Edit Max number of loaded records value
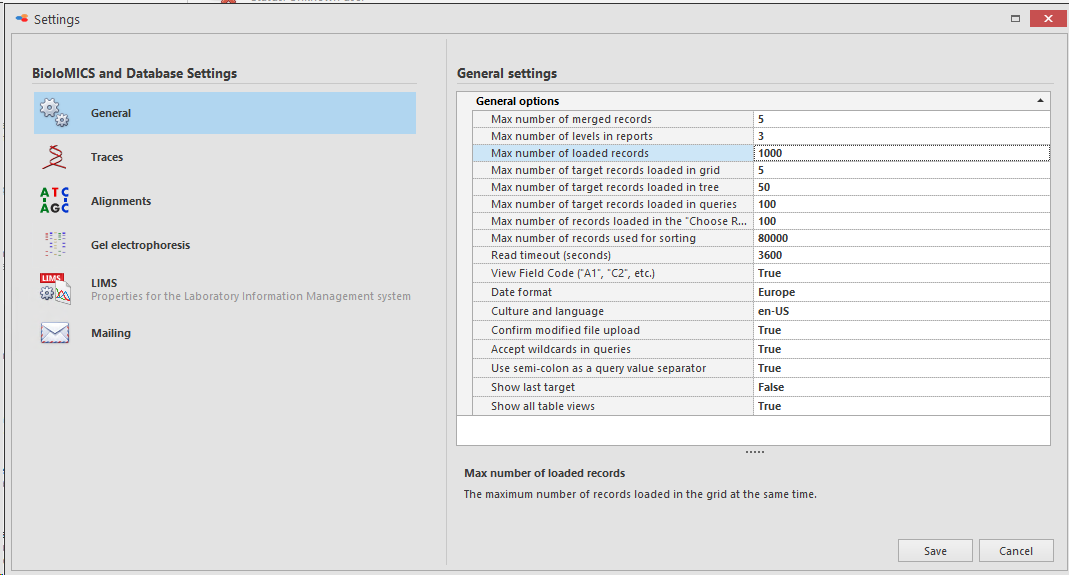 click(x=901, y=153)
